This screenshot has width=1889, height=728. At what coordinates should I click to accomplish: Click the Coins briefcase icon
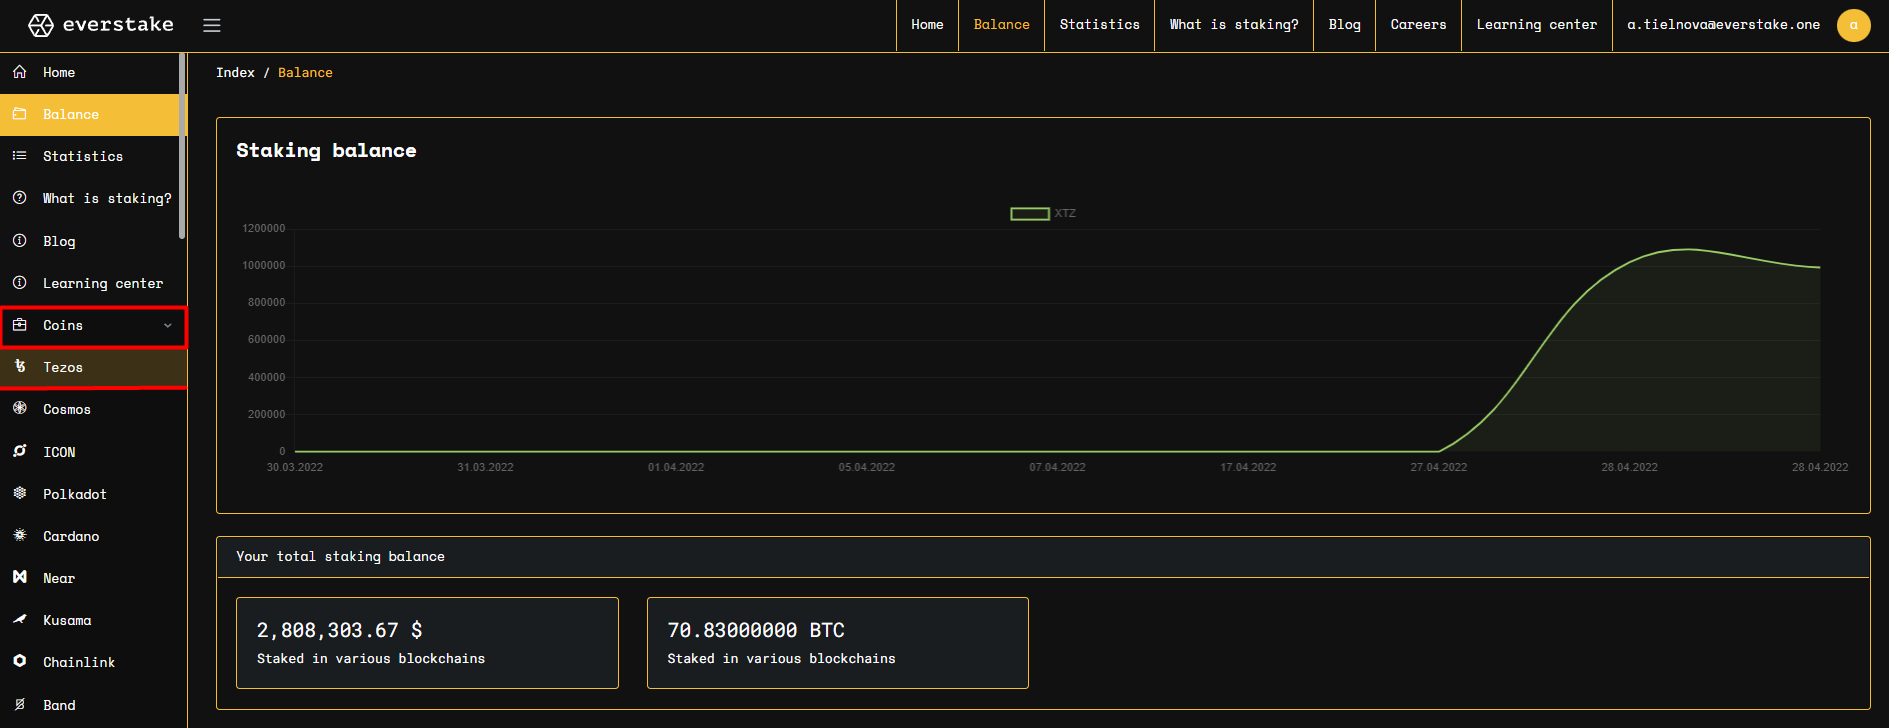(x=20, y=325)
